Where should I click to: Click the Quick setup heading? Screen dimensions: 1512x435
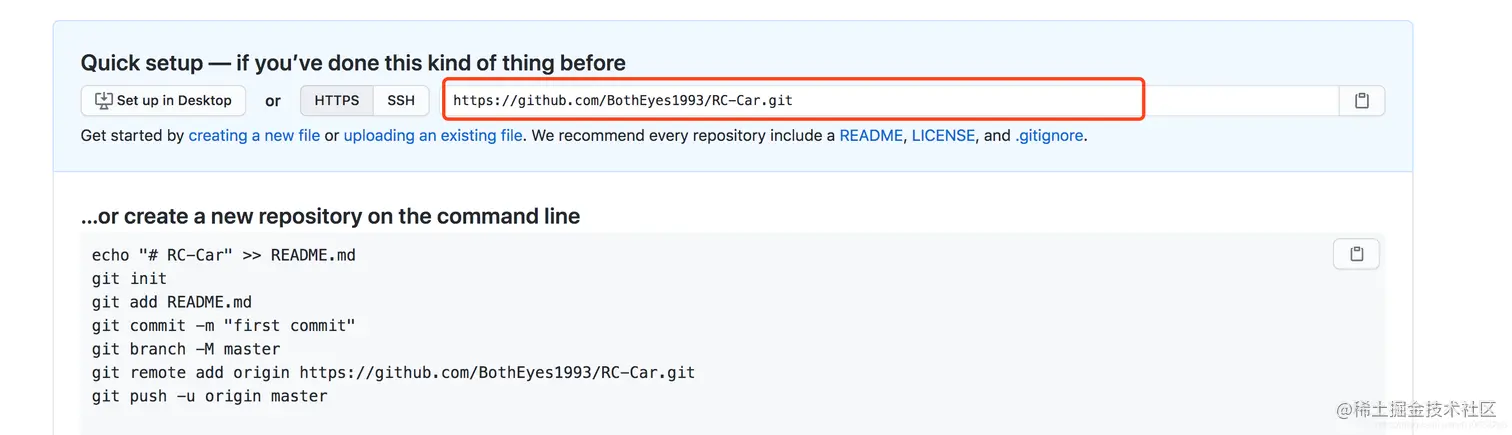[x=353, y=63]
